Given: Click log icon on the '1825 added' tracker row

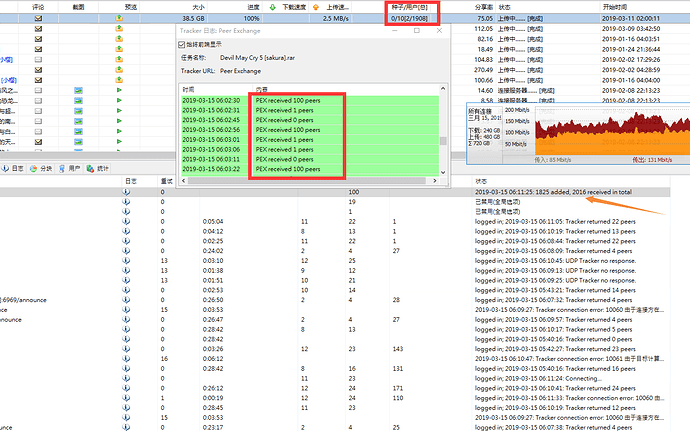Looking at the screenshot, I should tap(127, 191).
